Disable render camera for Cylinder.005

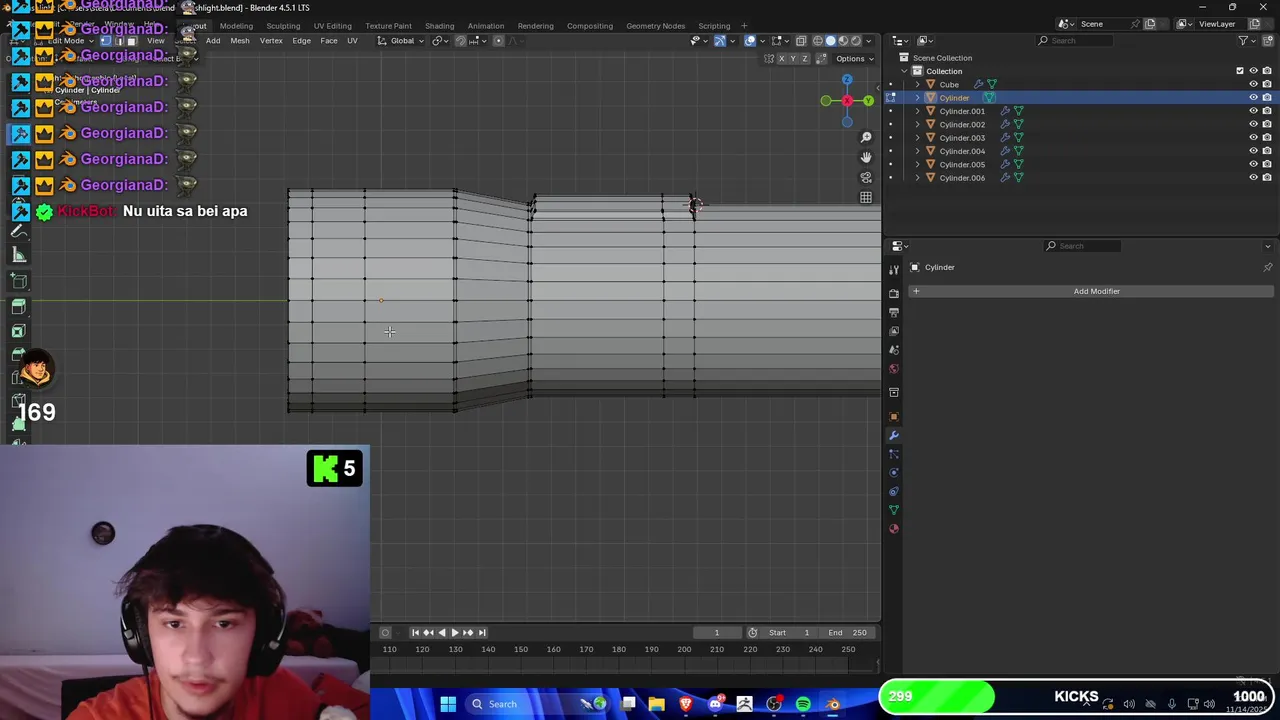[1267, 164]
